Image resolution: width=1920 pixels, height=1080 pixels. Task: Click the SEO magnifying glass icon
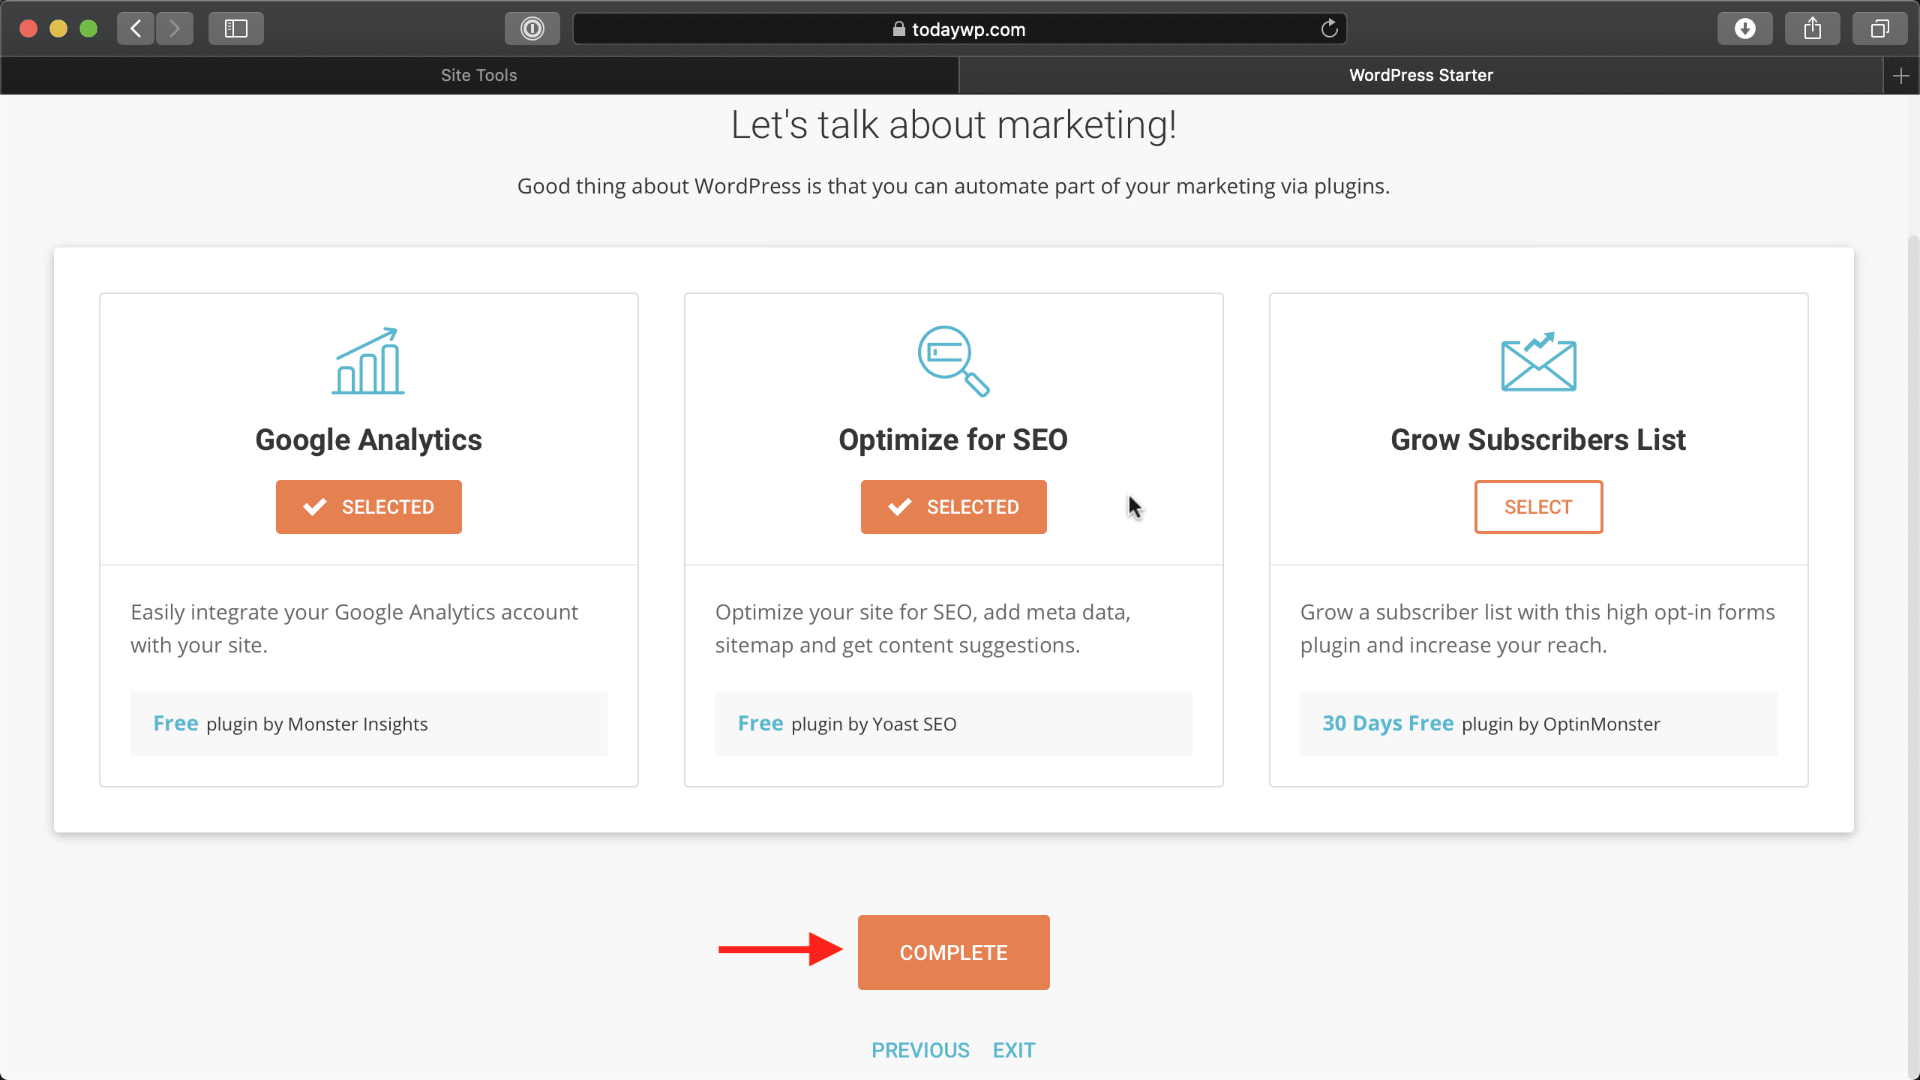(954, 361)
